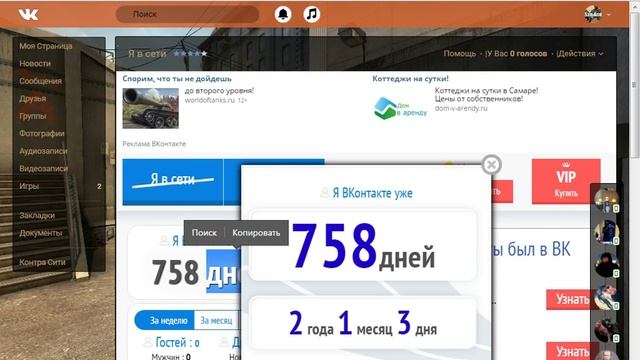The height and width of the screenshot is (360, 640).
Task: Click the VK logo icon
Action: point(28,14)
